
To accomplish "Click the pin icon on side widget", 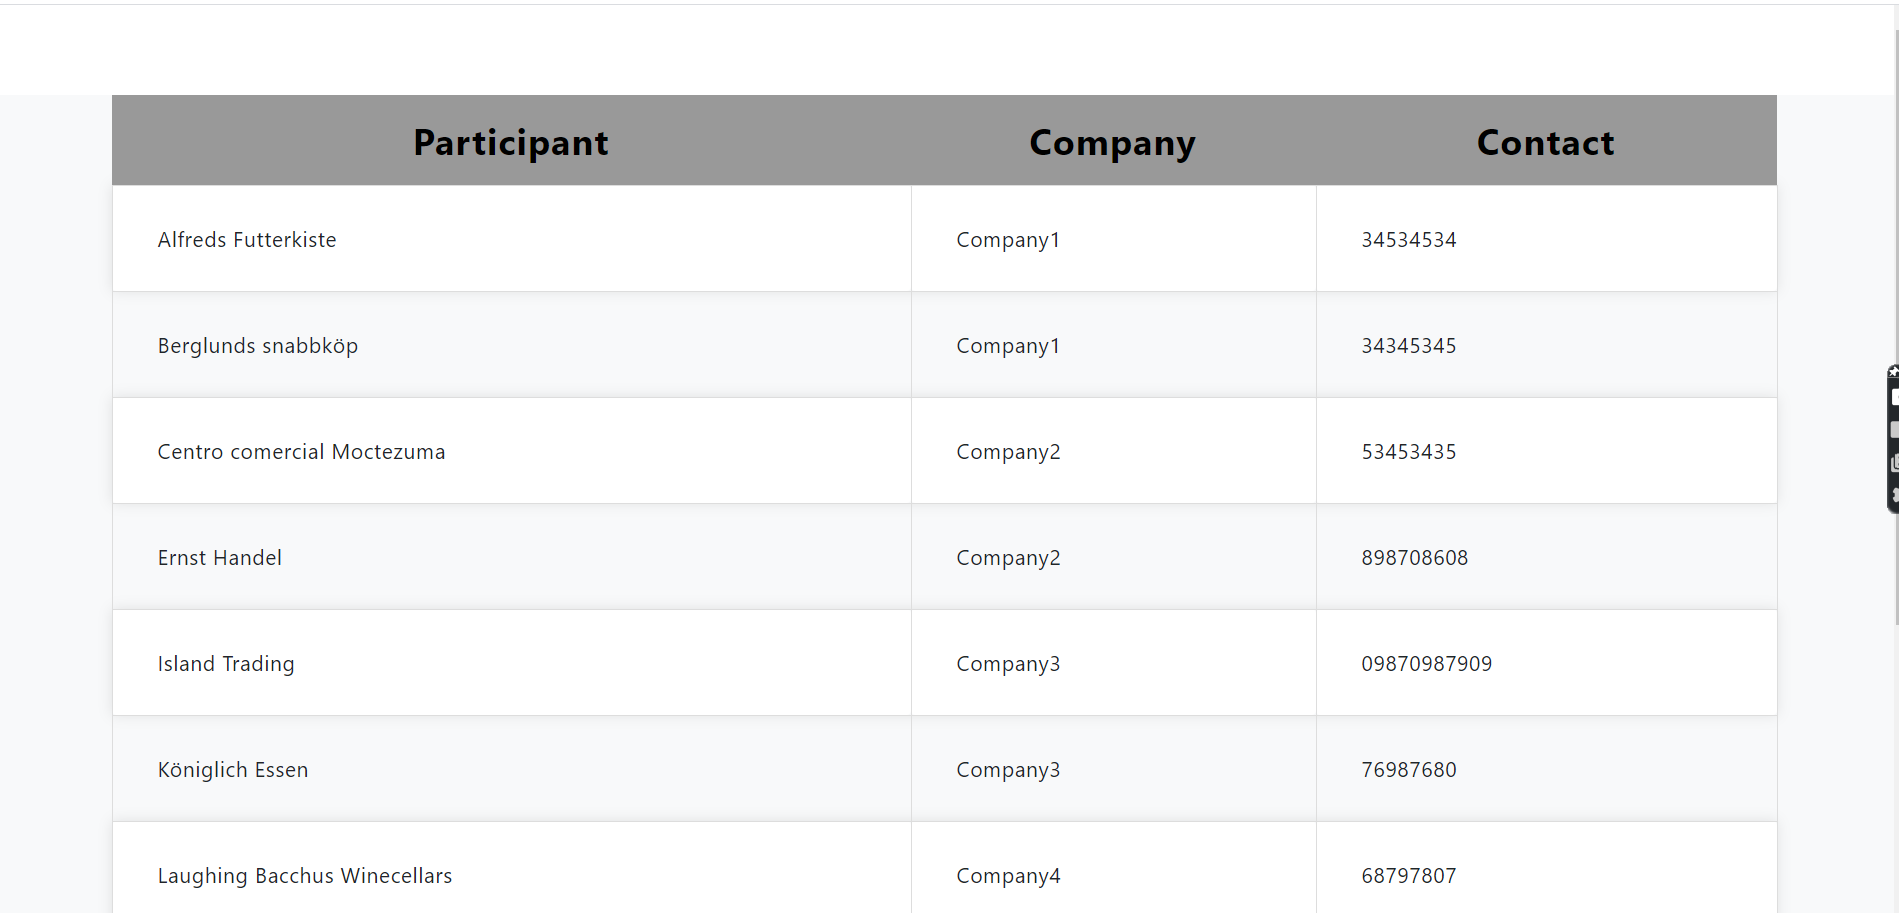I will point(1893,372).
